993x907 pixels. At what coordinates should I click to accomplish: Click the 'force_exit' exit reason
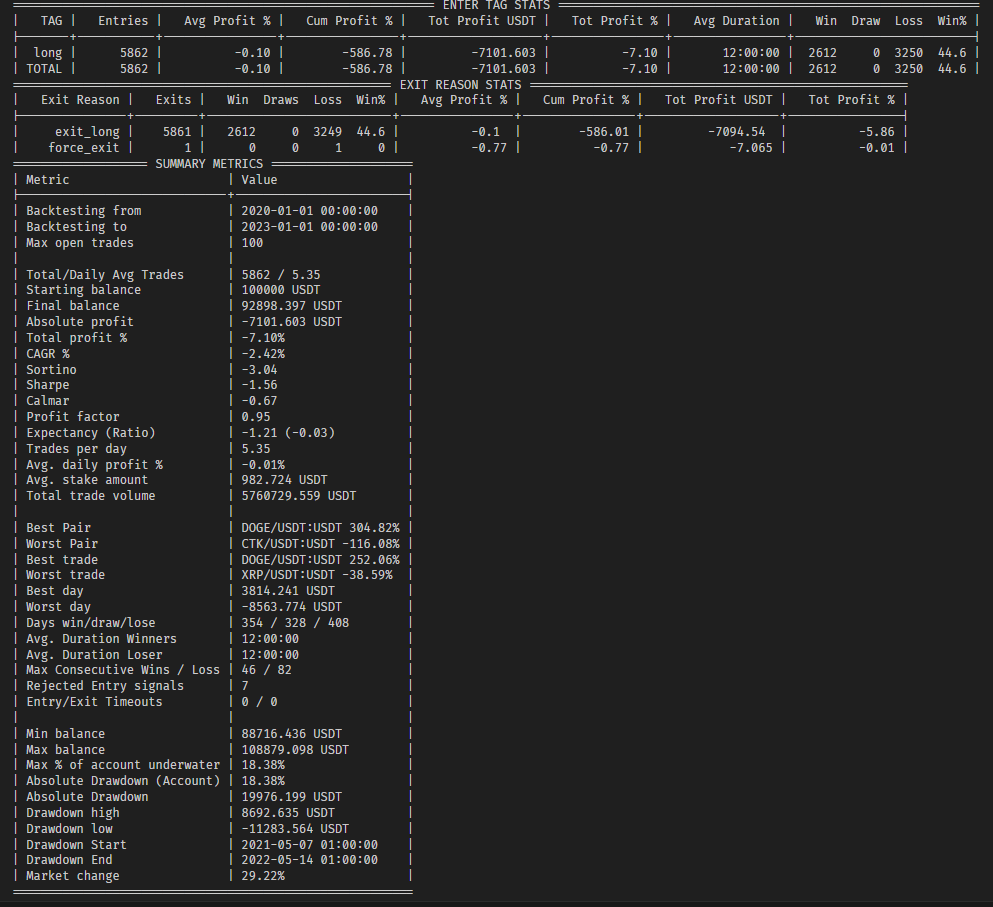pos(84,148)
